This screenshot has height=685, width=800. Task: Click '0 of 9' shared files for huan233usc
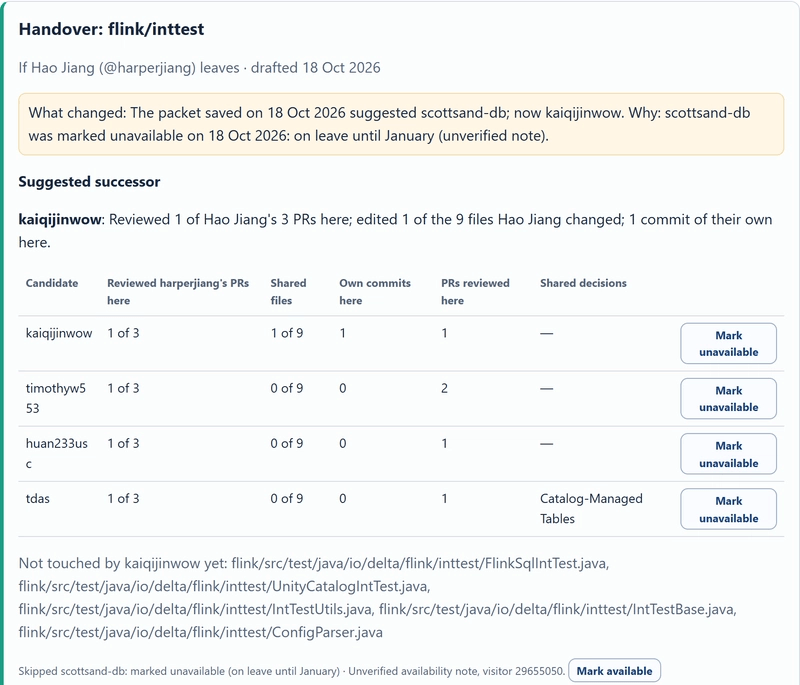point(287,443)
